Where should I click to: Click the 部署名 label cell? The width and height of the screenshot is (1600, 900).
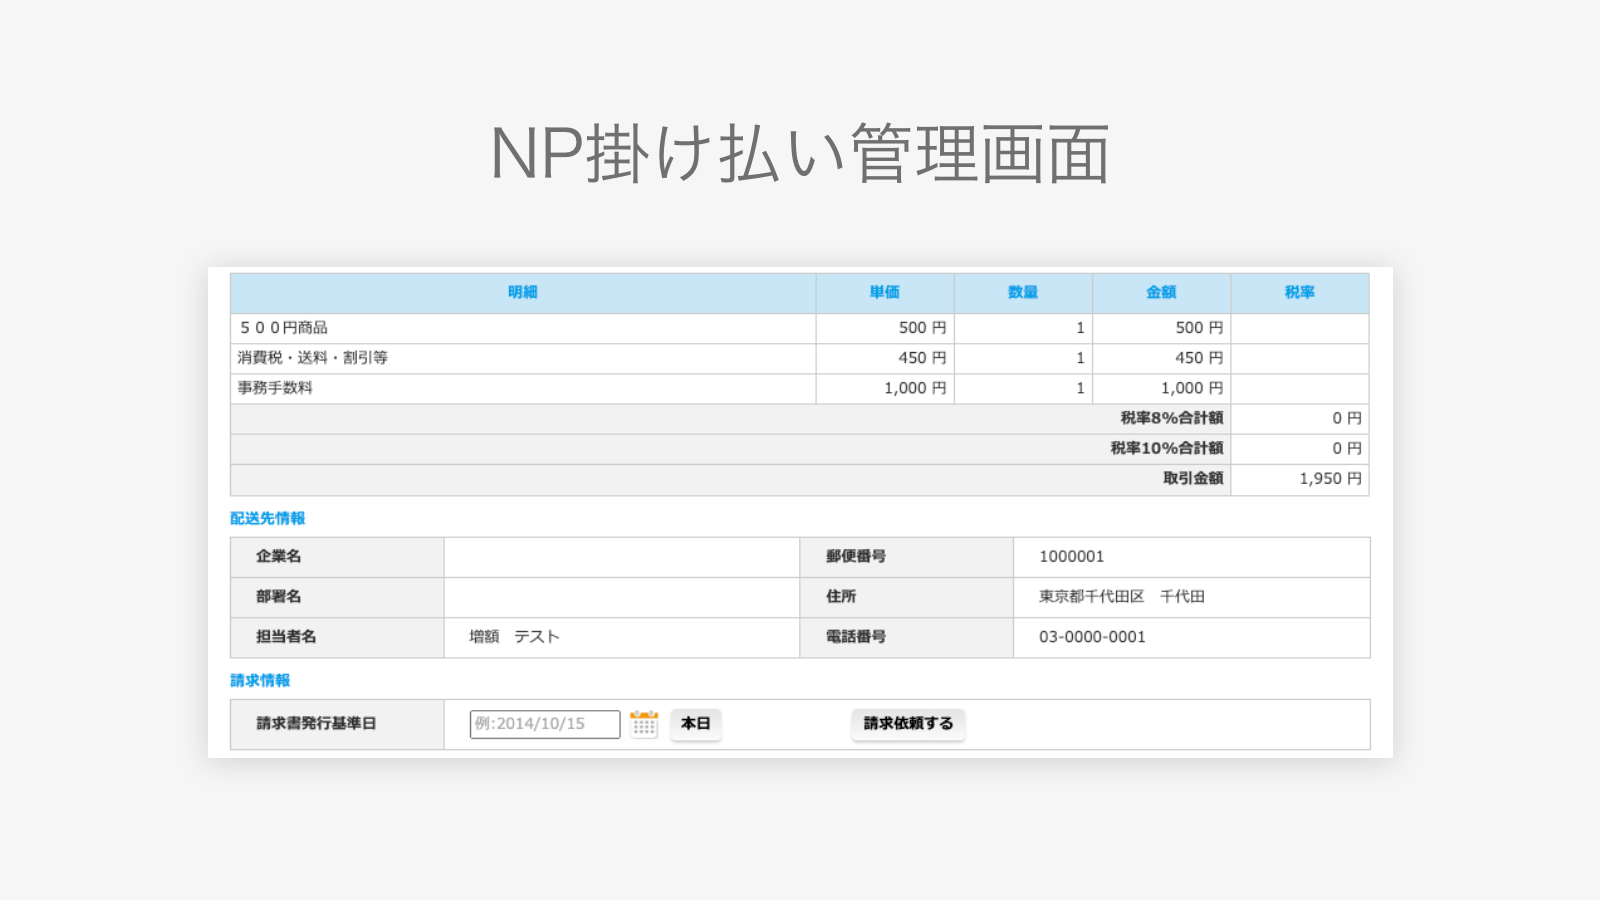(337, 597)
